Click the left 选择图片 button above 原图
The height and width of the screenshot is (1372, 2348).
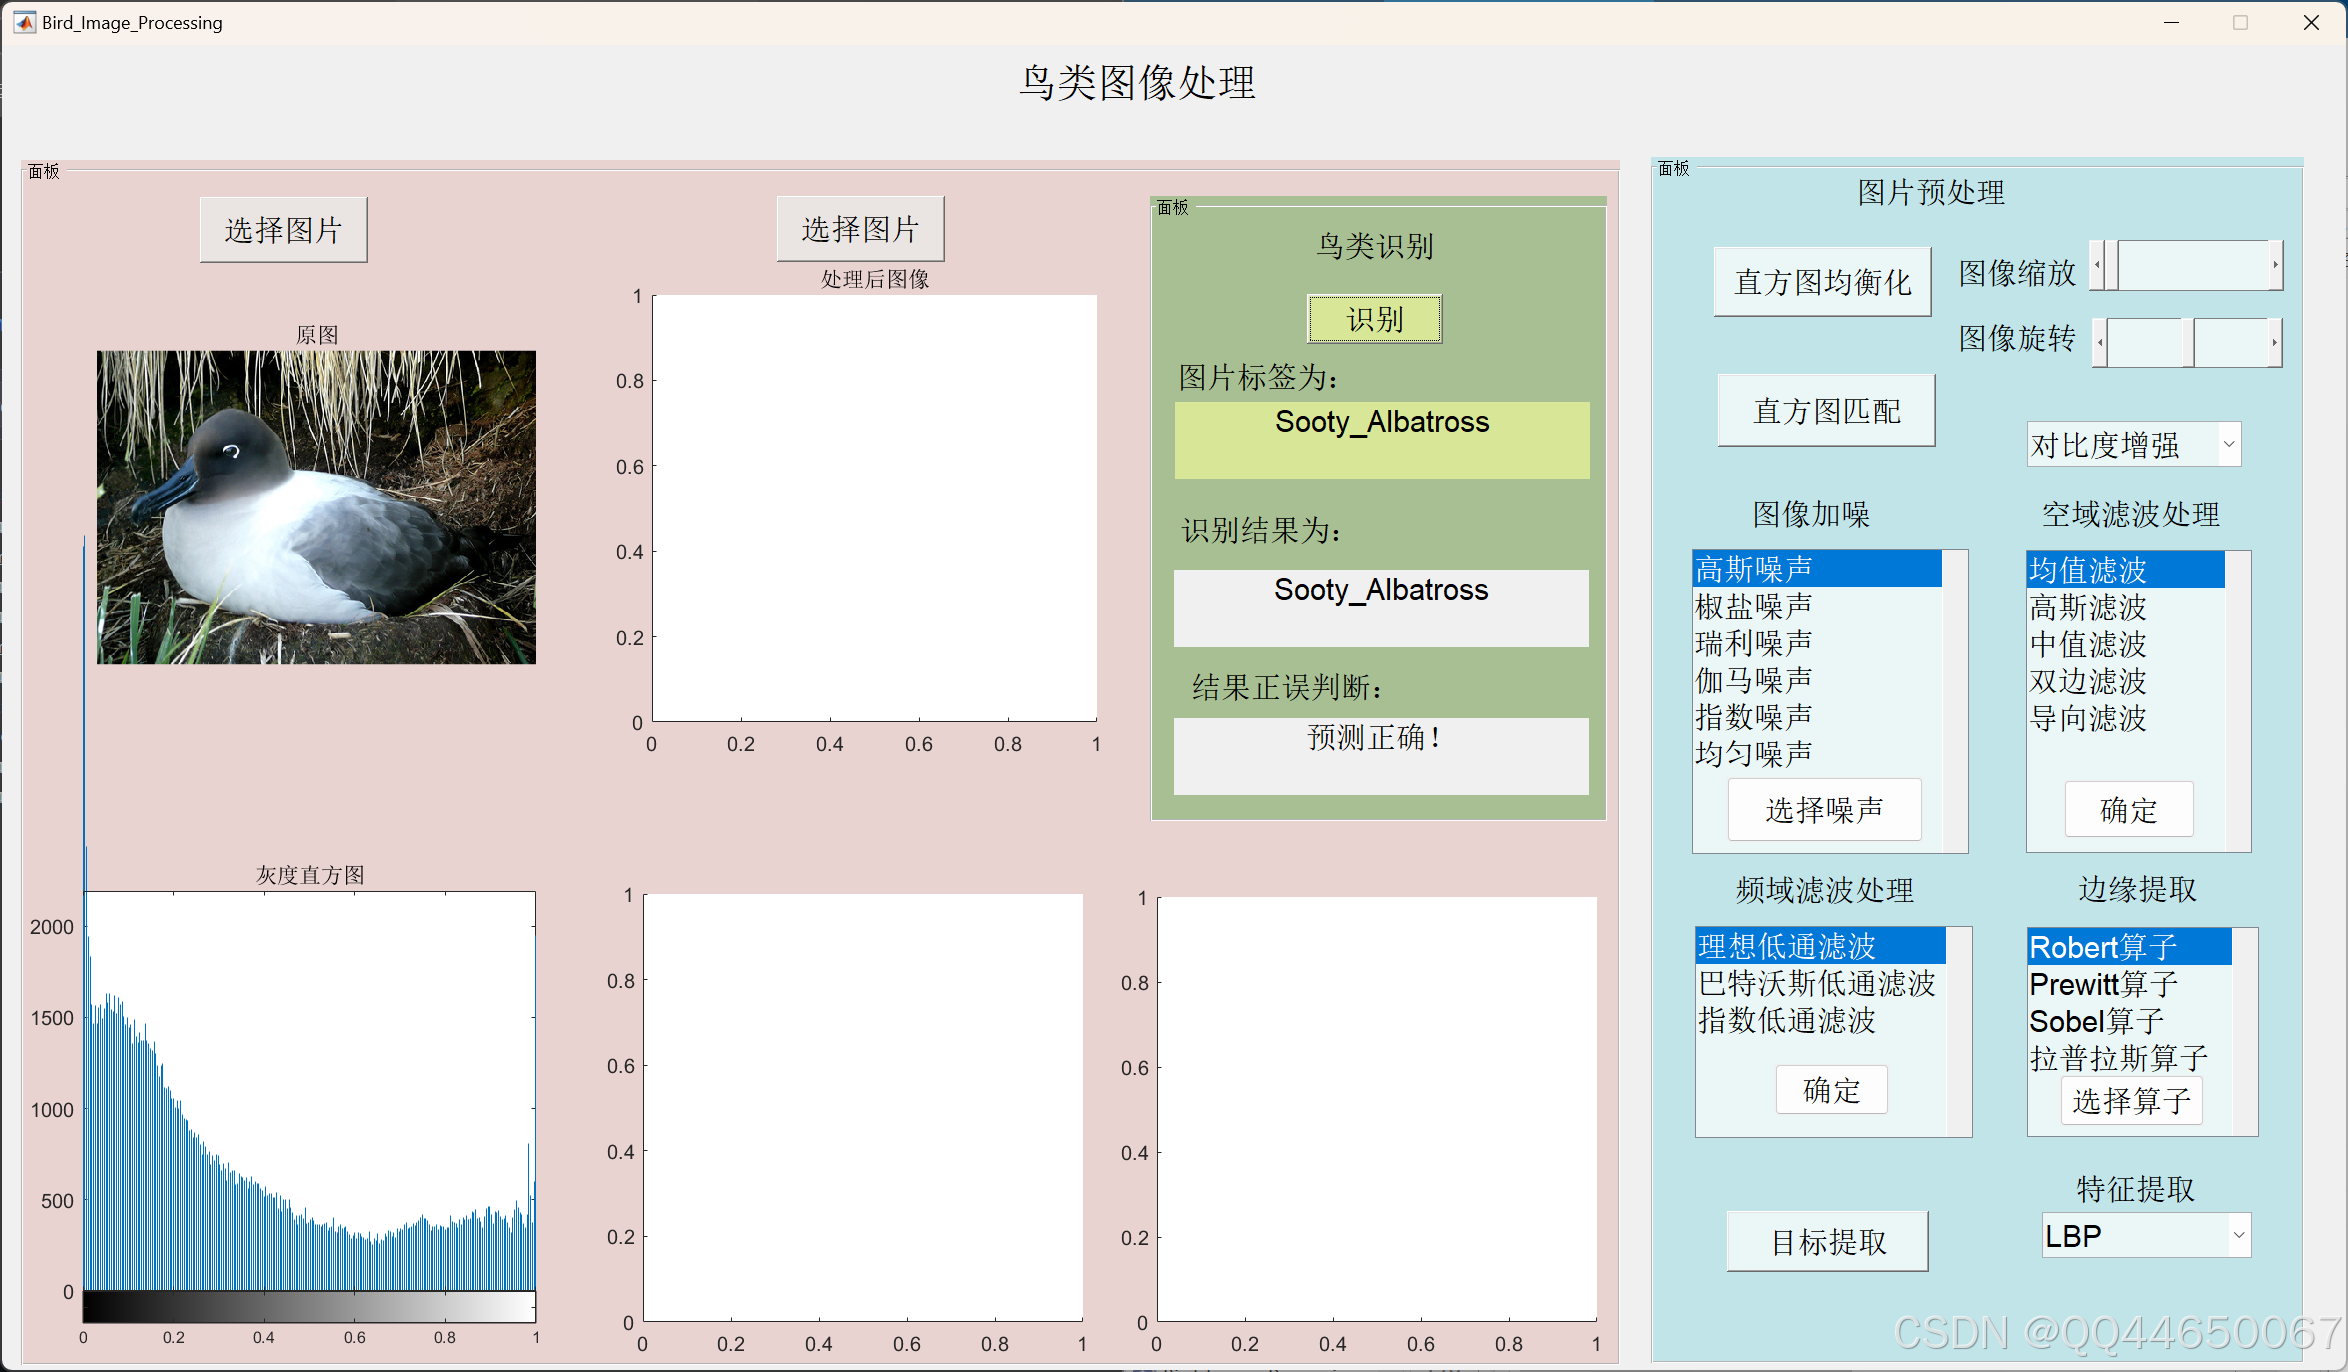(283, 230)
